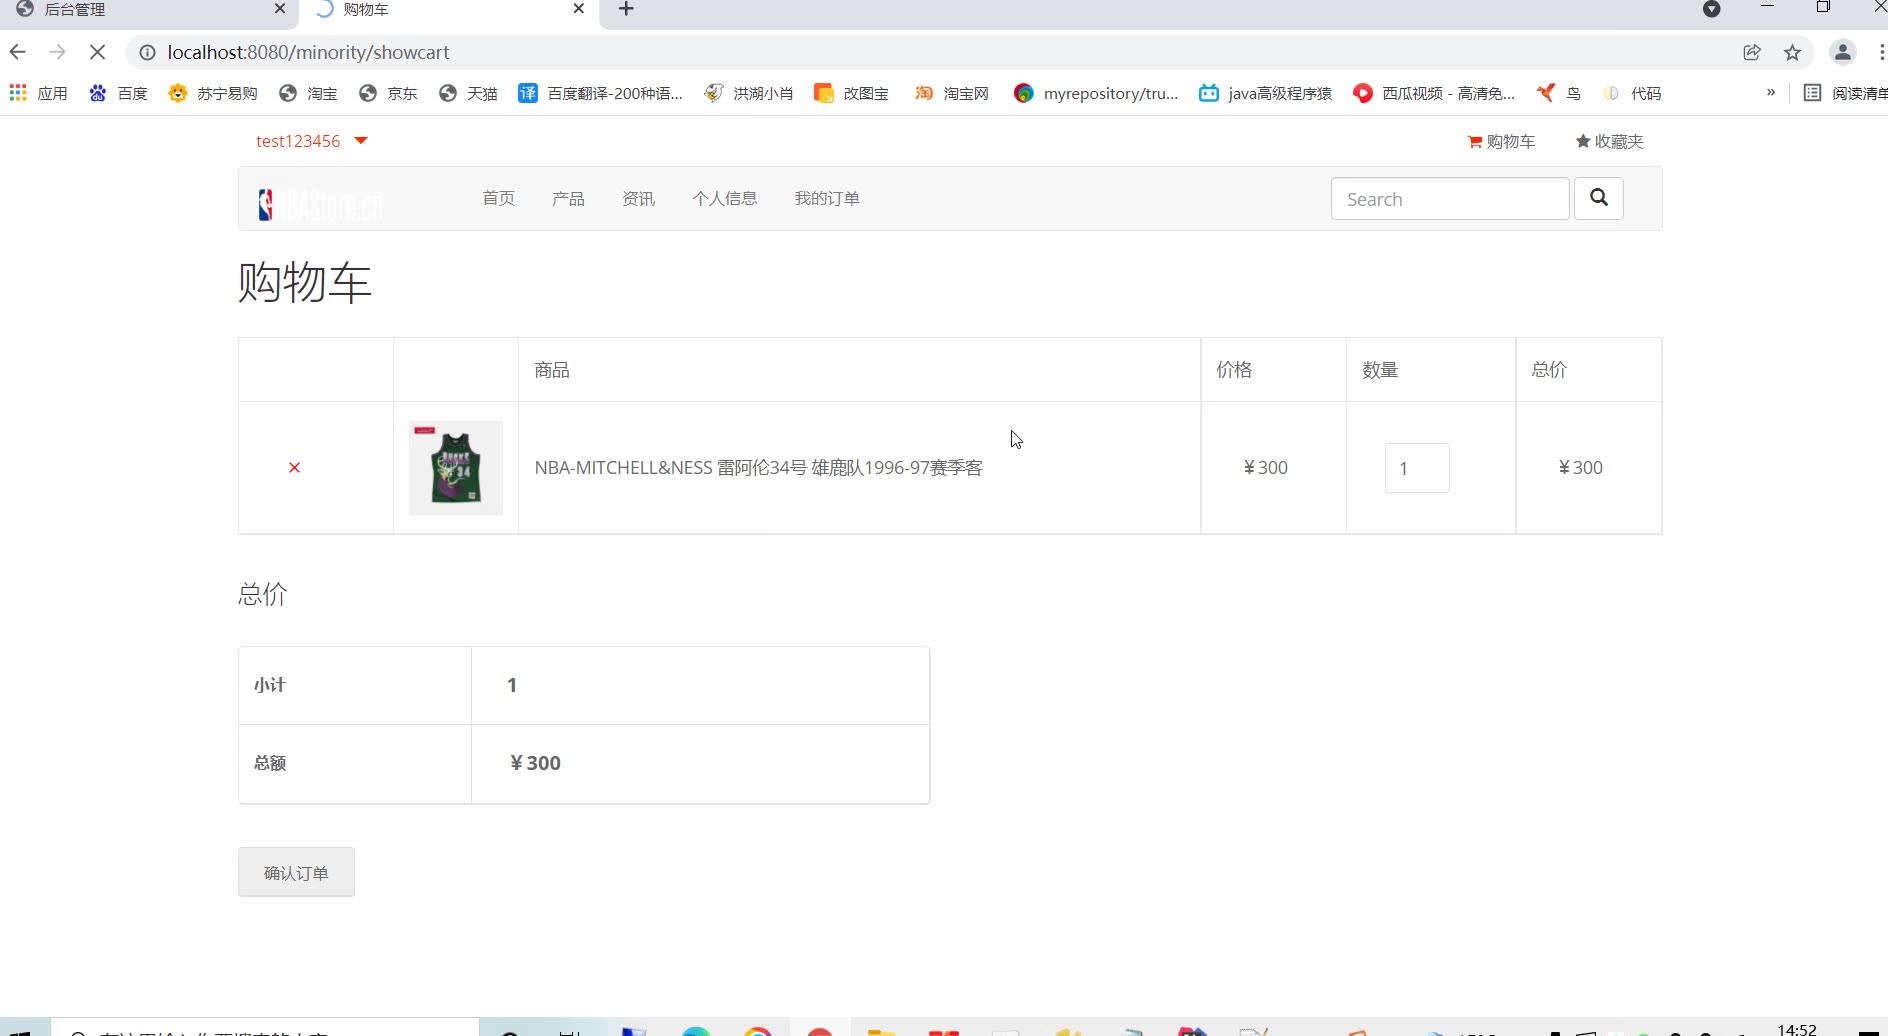
Task: Expand the hidden bookmarks chevron
Action: click(1771, 92)
